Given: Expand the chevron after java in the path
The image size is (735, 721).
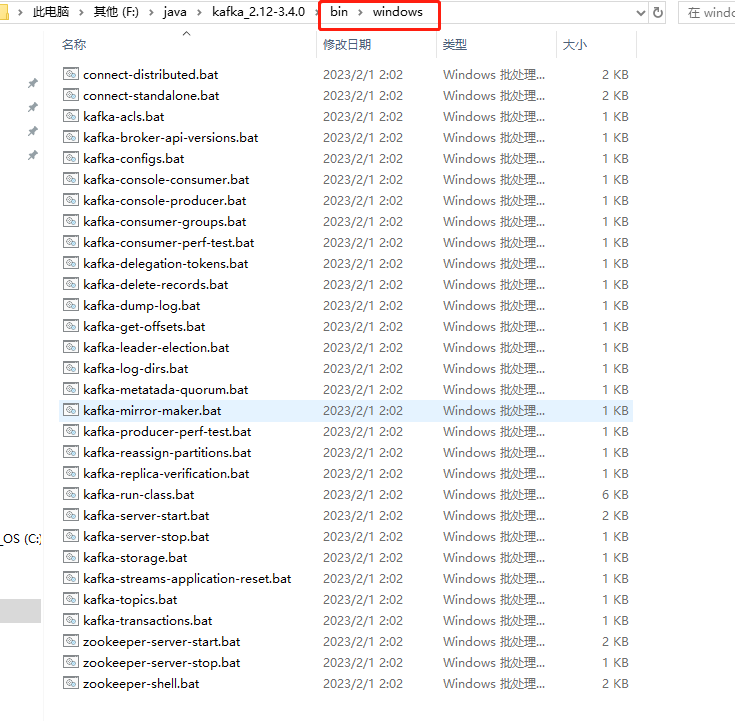Looking at the screenshot, I should click(x=199, y=13).
